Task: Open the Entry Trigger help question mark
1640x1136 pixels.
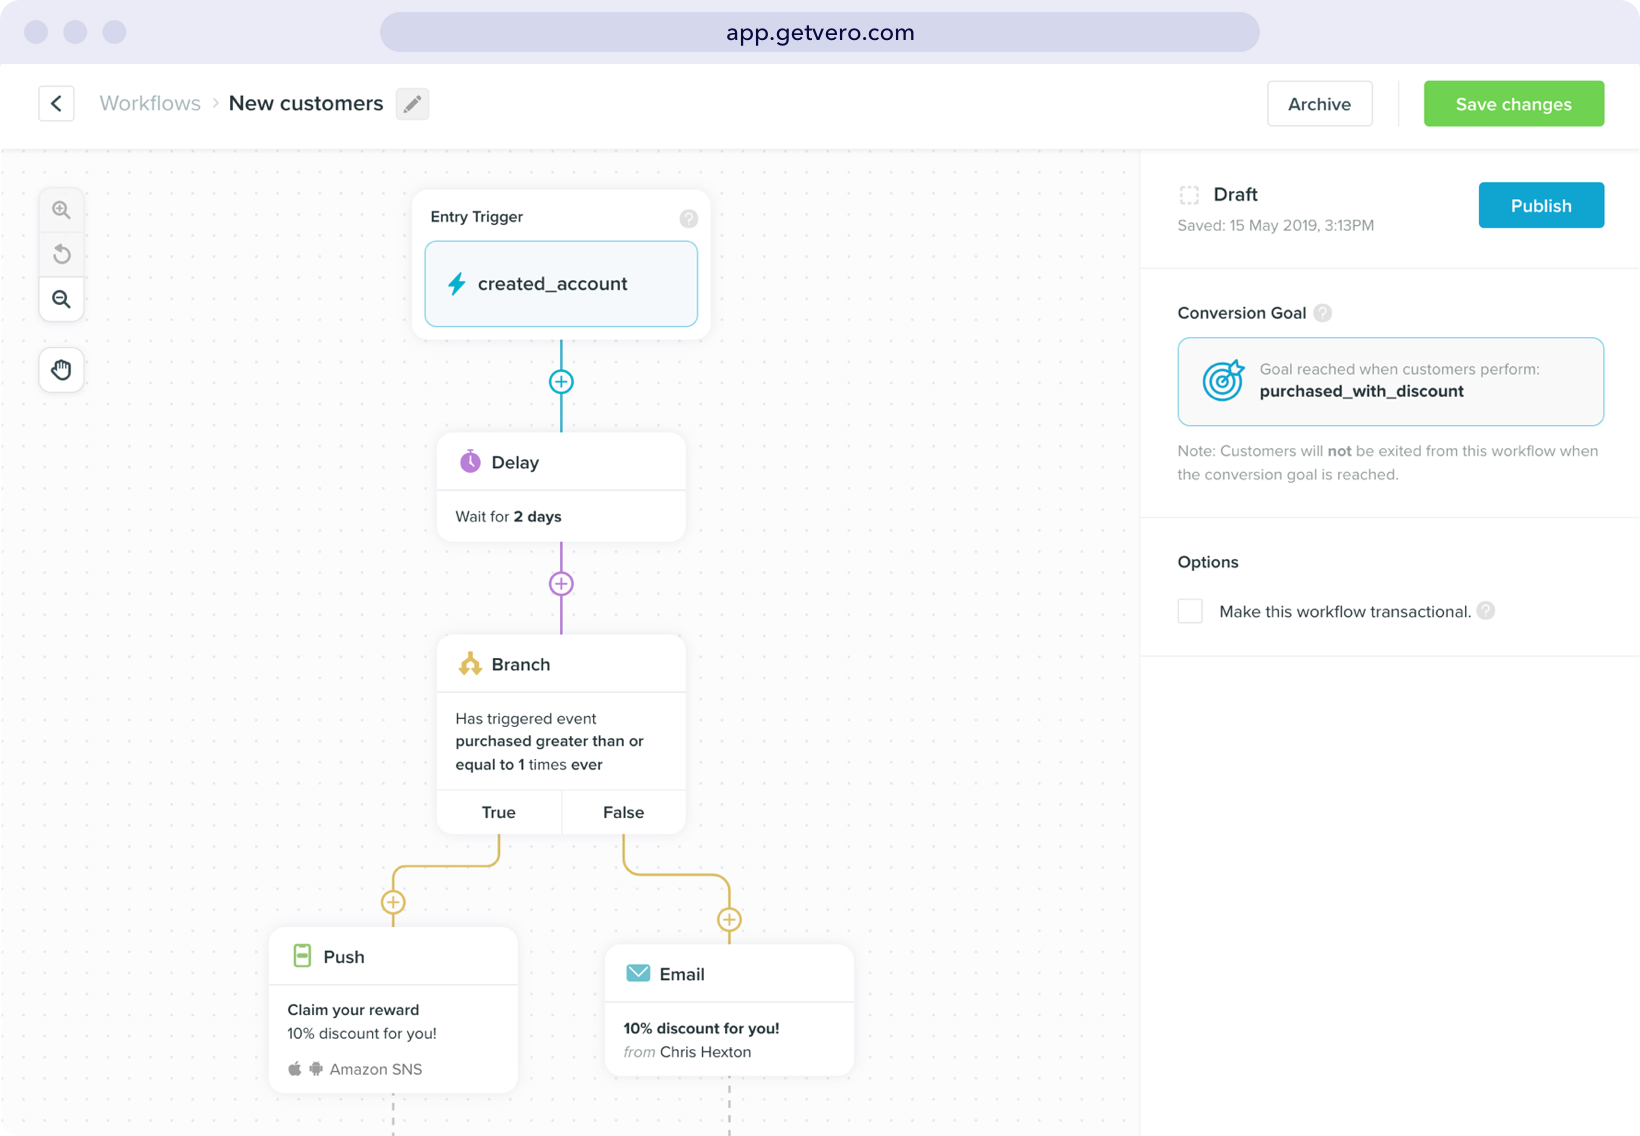Action: coord(688,218)
